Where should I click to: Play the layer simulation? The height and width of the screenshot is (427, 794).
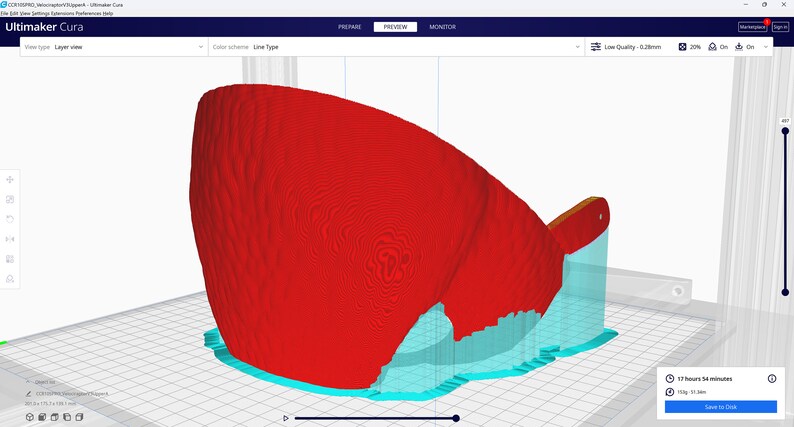(x=286, y=418)
